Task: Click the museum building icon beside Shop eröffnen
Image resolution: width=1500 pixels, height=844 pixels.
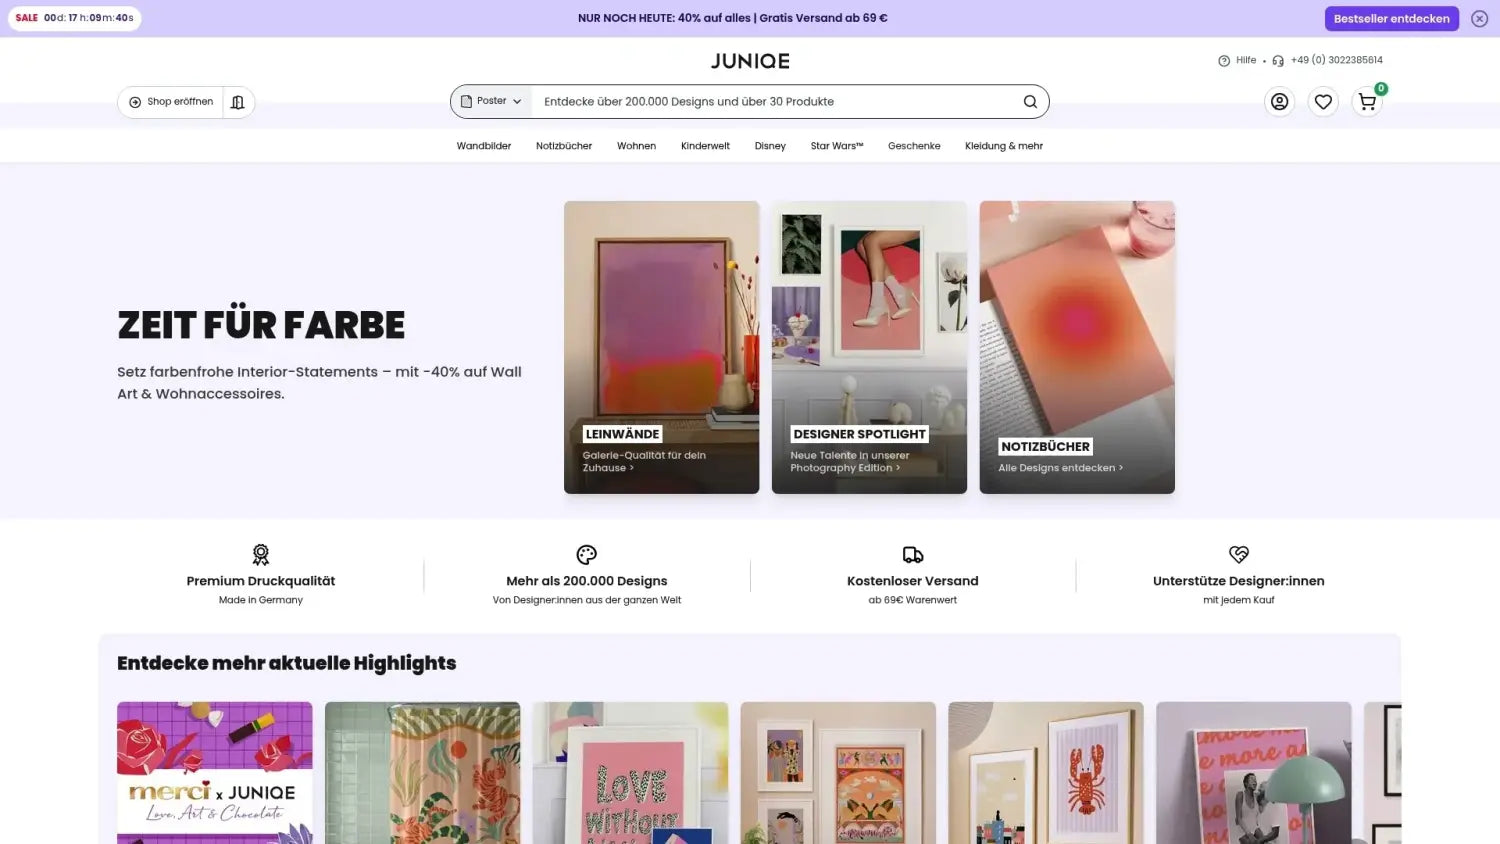Action: 238,102
